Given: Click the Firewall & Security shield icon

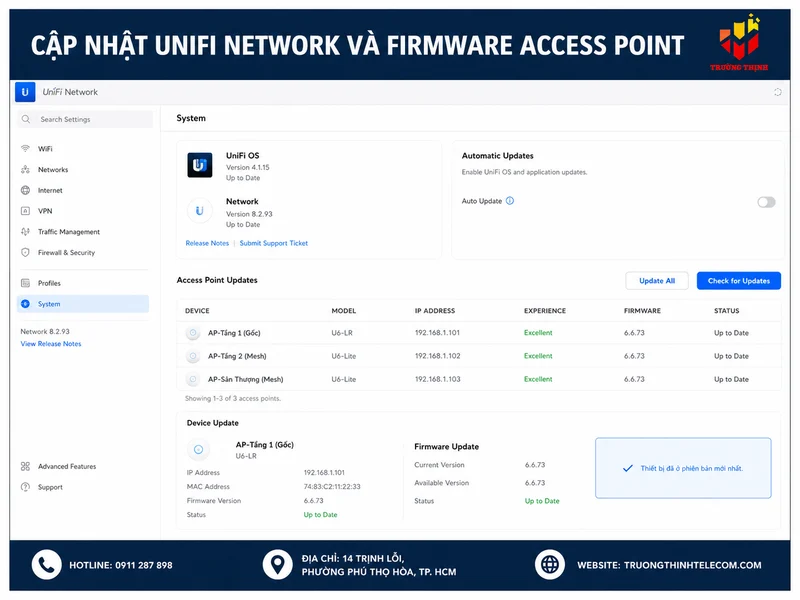Looking at the screenshot, I should coord(25,253).
